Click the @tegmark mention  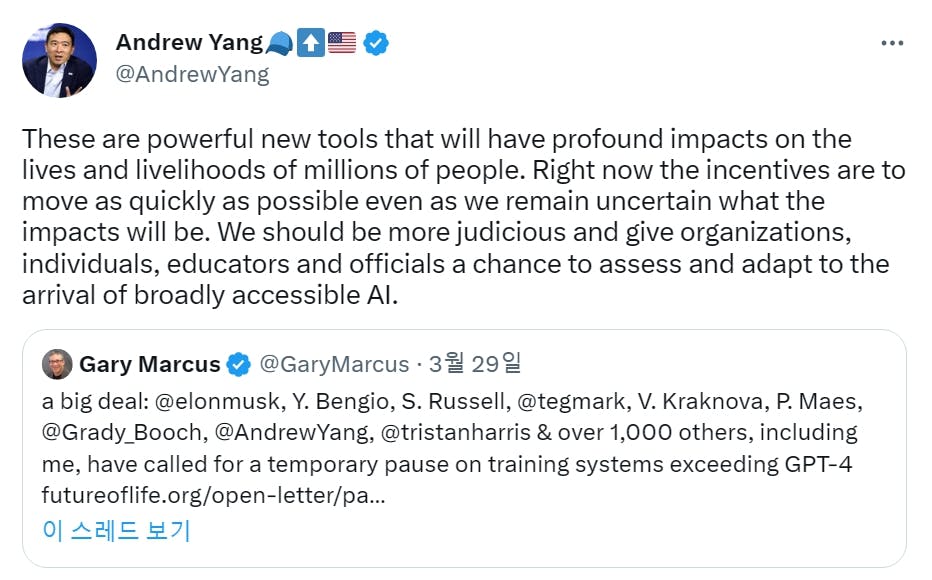point(571,402)
